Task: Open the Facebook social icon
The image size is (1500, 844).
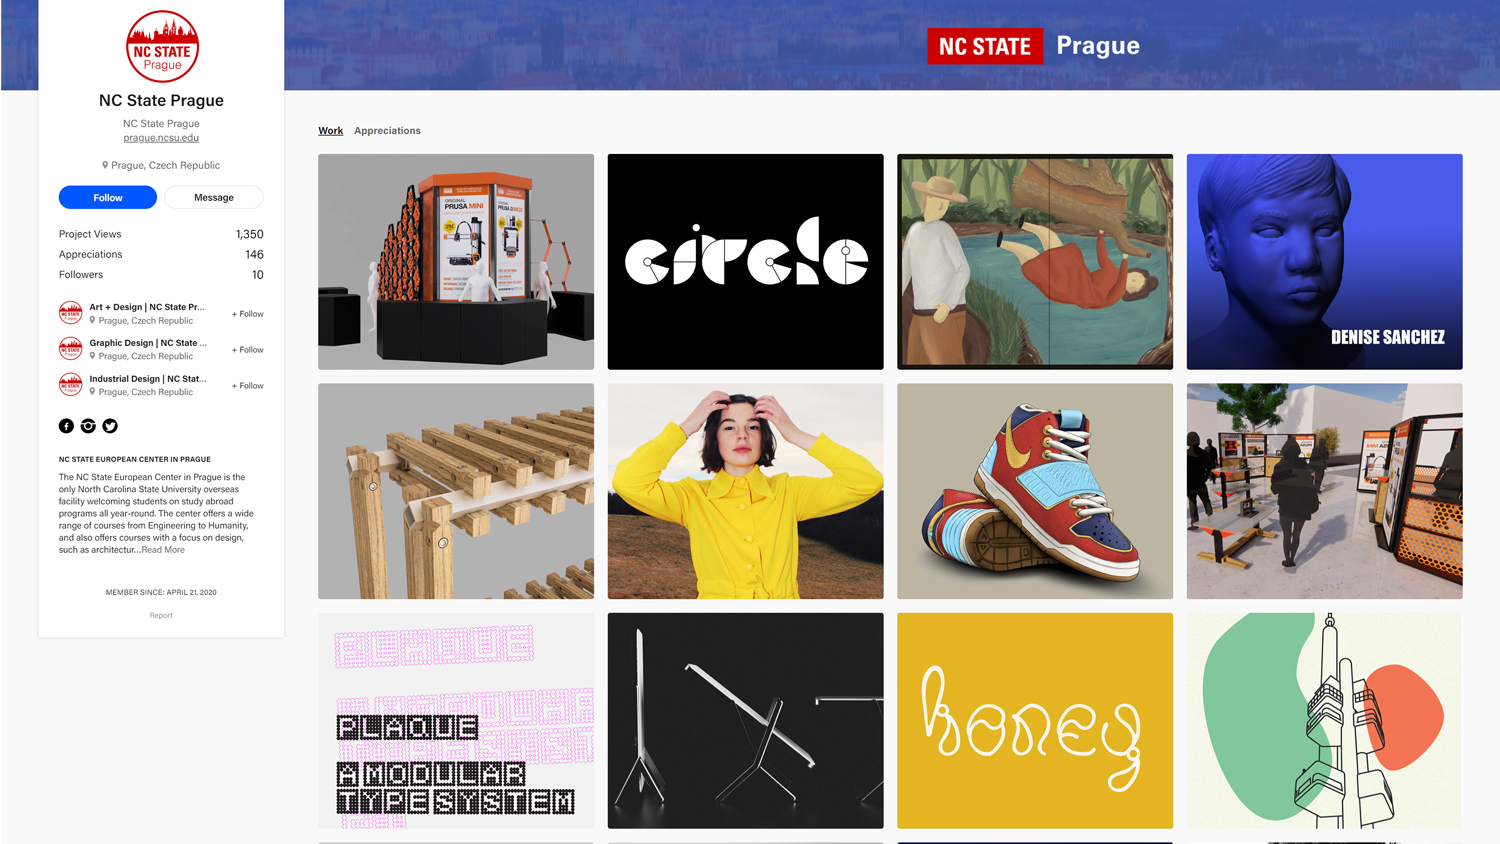Action: tap(66, 426)
